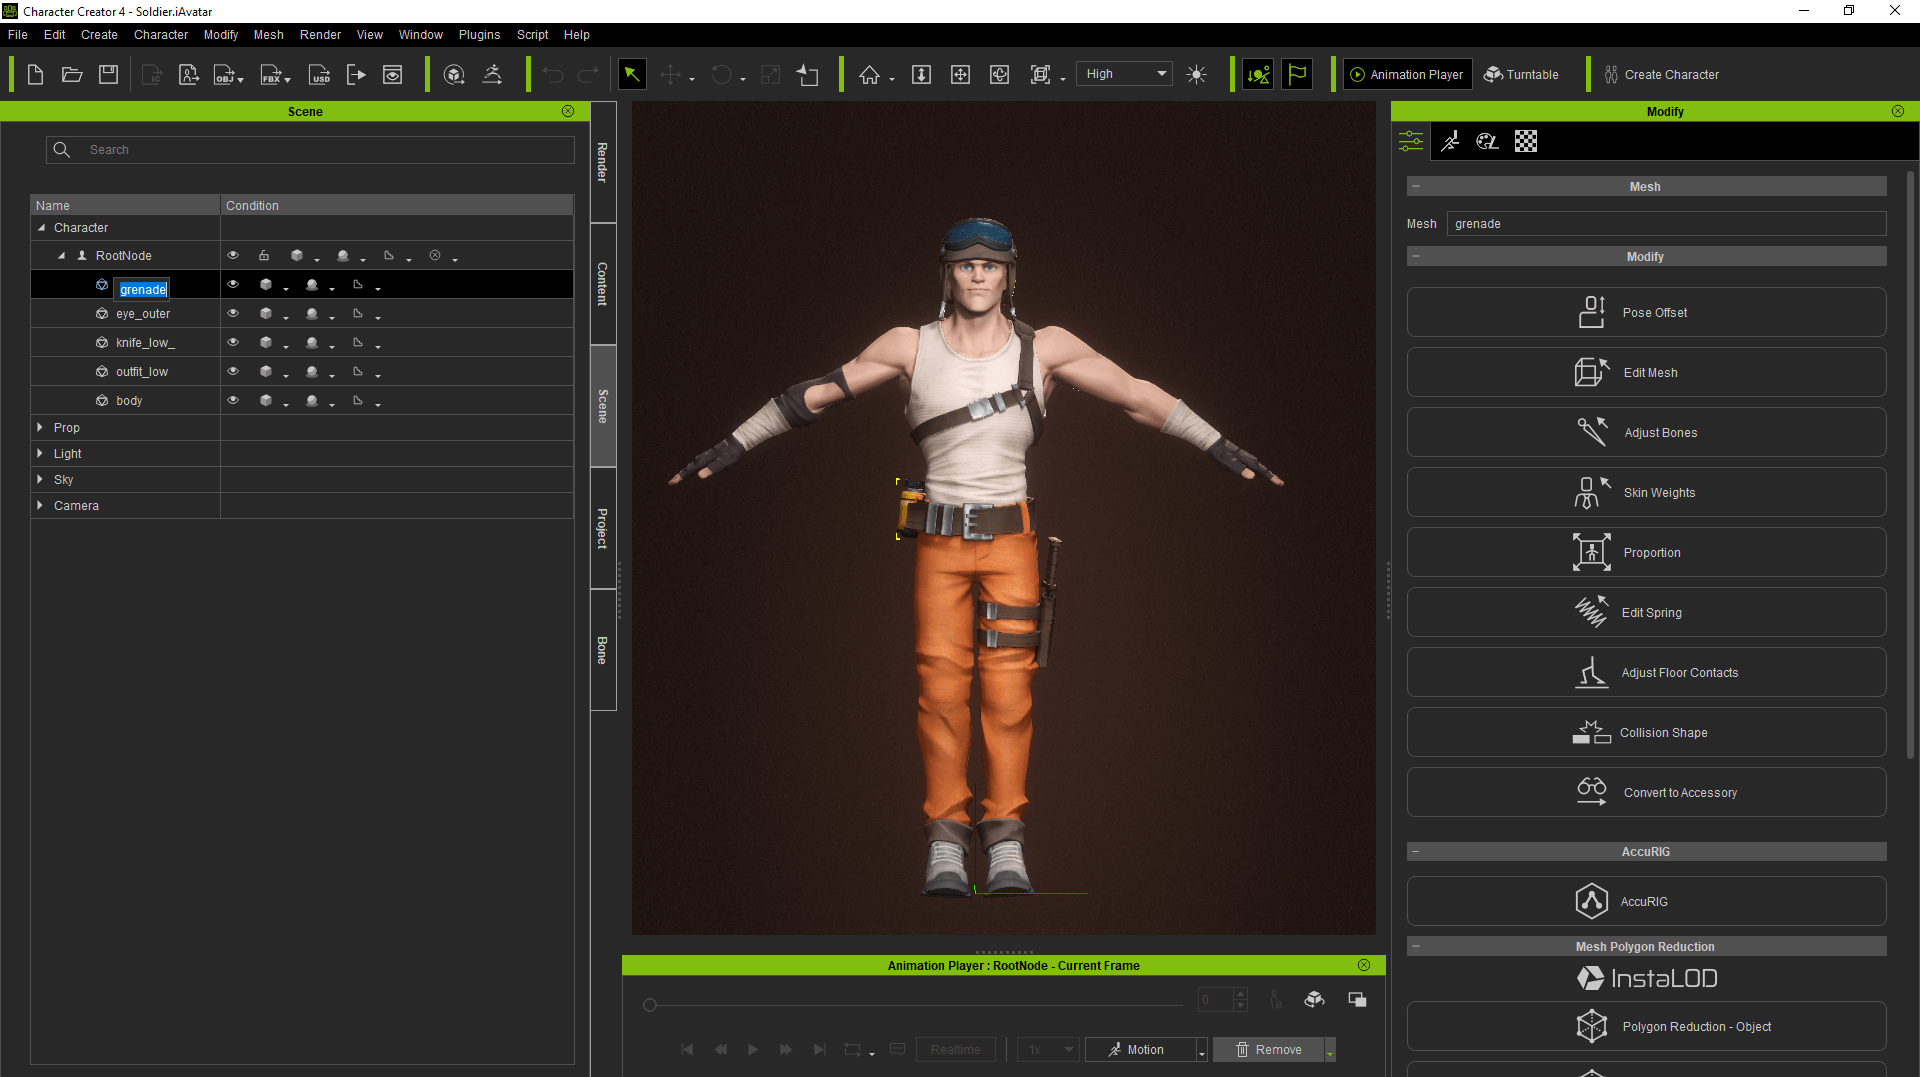The image size is (1920, 1077).
Task: Open the Plugins menu
Action: (479, 35)
